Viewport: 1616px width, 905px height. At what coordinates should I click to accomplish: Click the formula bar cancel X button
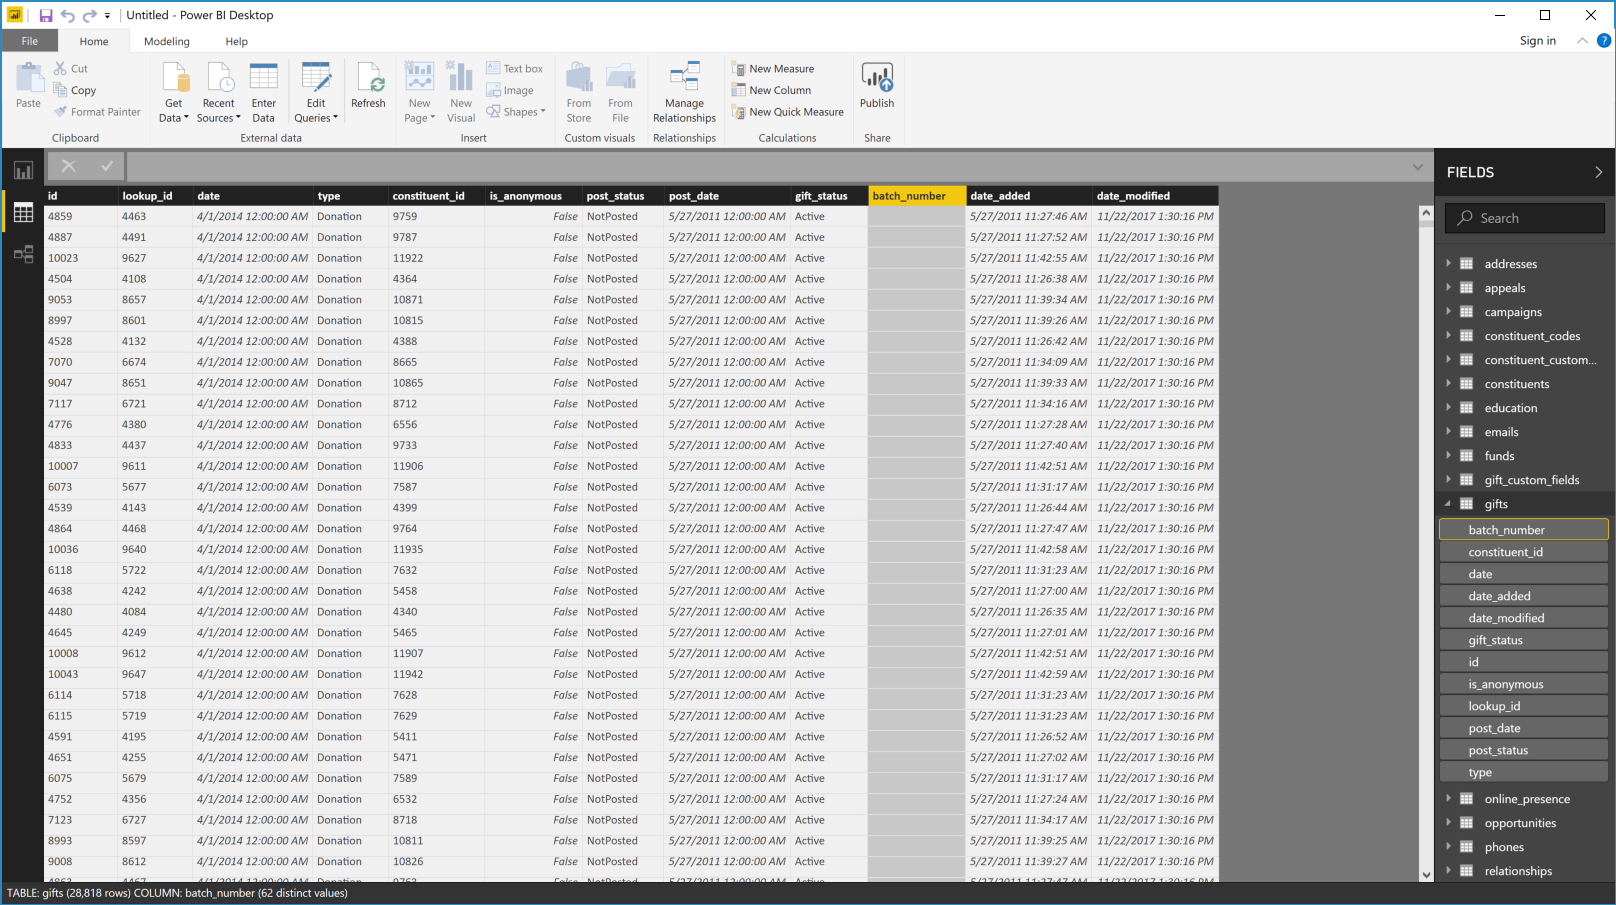click(x=68, y=166)
